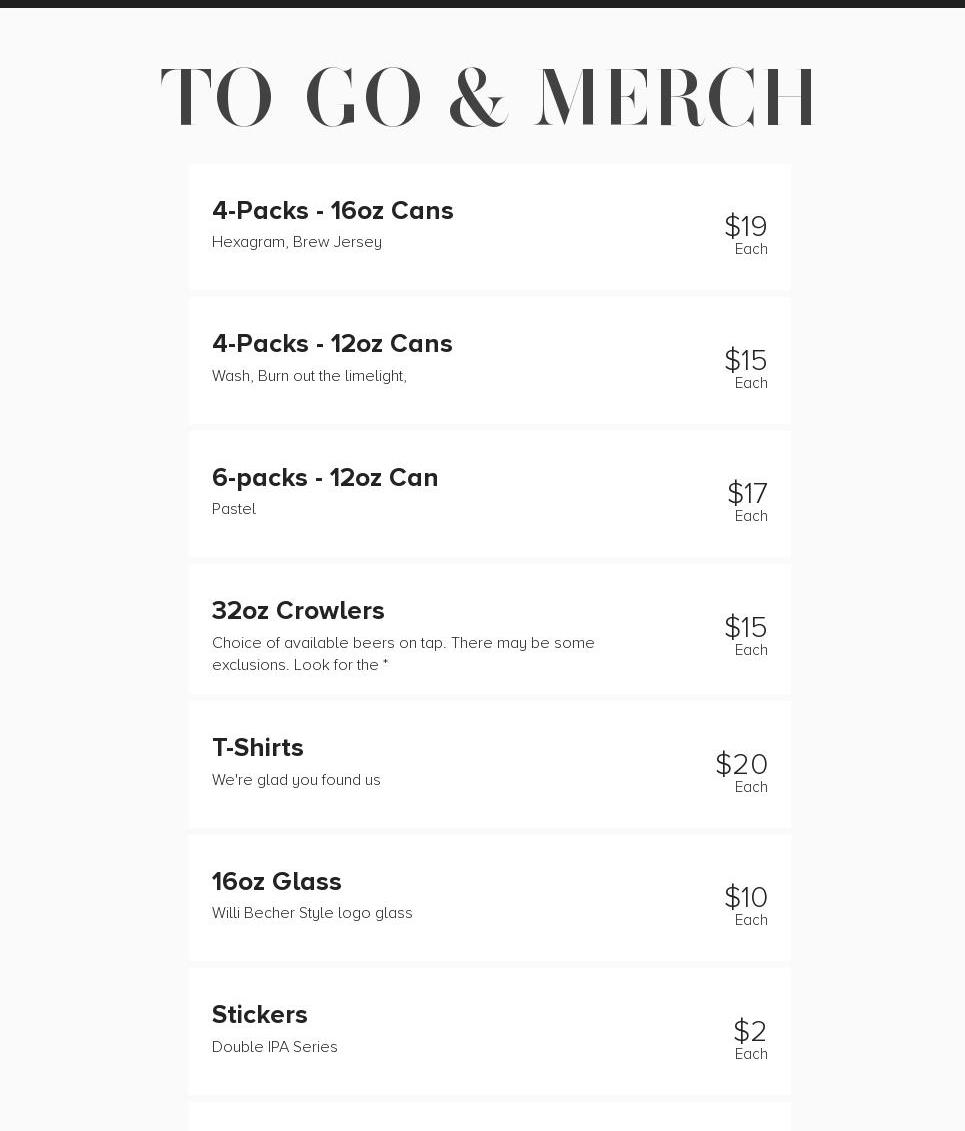Viewport: 965px width, 1131px height.
Task: Click the $2 Stickers price
Action: coord(749,1031)
